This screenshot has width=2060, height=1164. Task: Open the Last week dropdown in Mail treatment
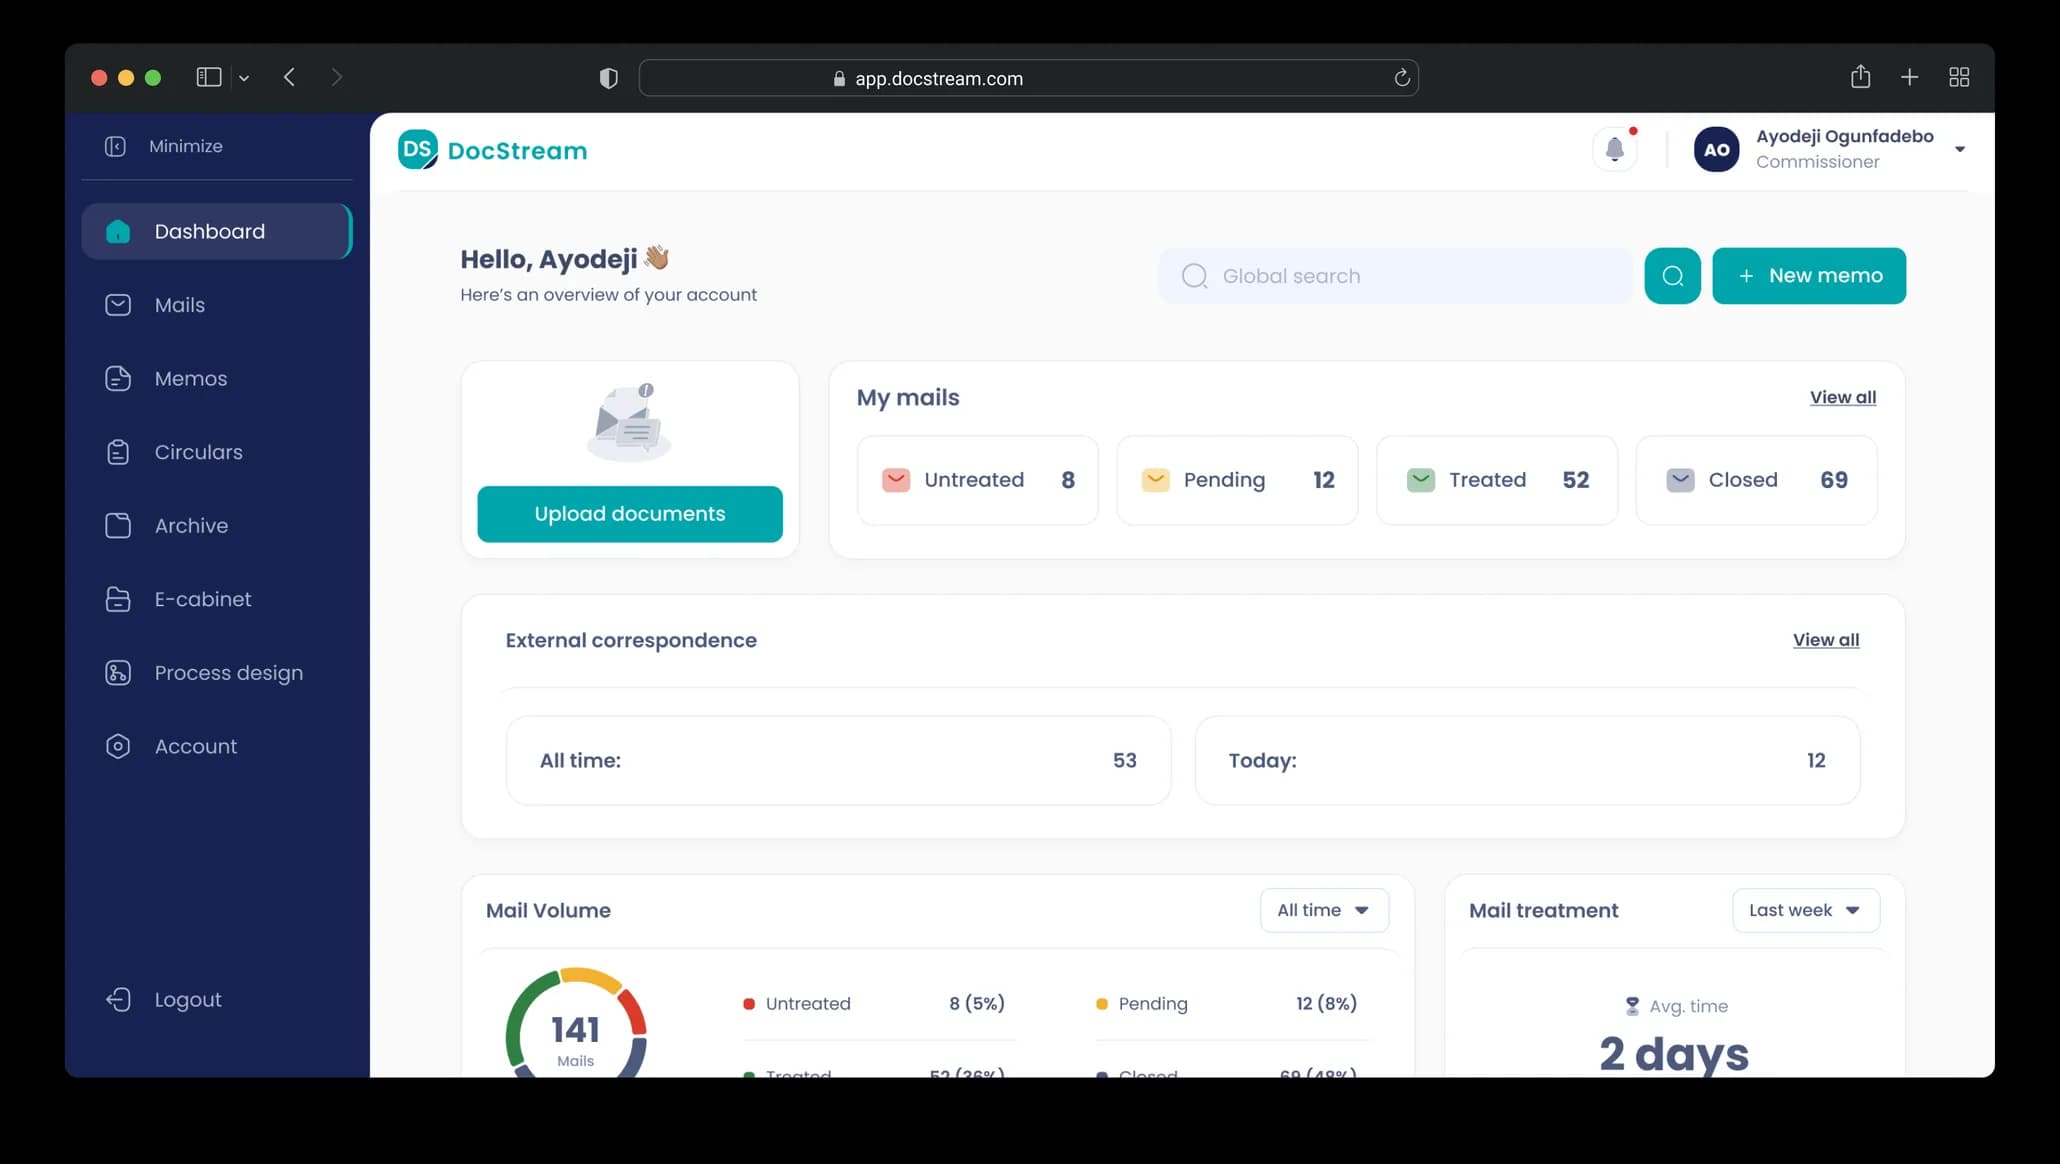[x=1805, y=910]
